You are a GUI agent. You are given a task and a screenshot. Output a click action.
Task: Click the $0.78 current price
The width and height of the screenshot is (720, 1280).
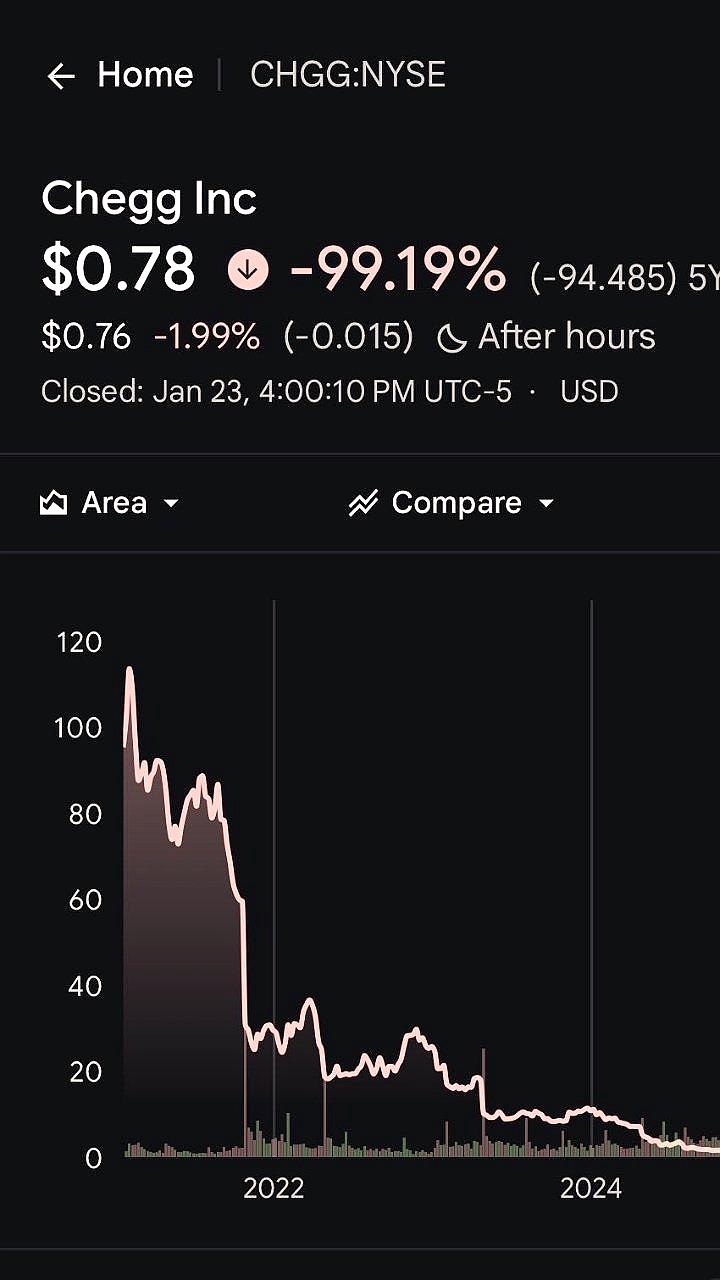pos(118,270)
